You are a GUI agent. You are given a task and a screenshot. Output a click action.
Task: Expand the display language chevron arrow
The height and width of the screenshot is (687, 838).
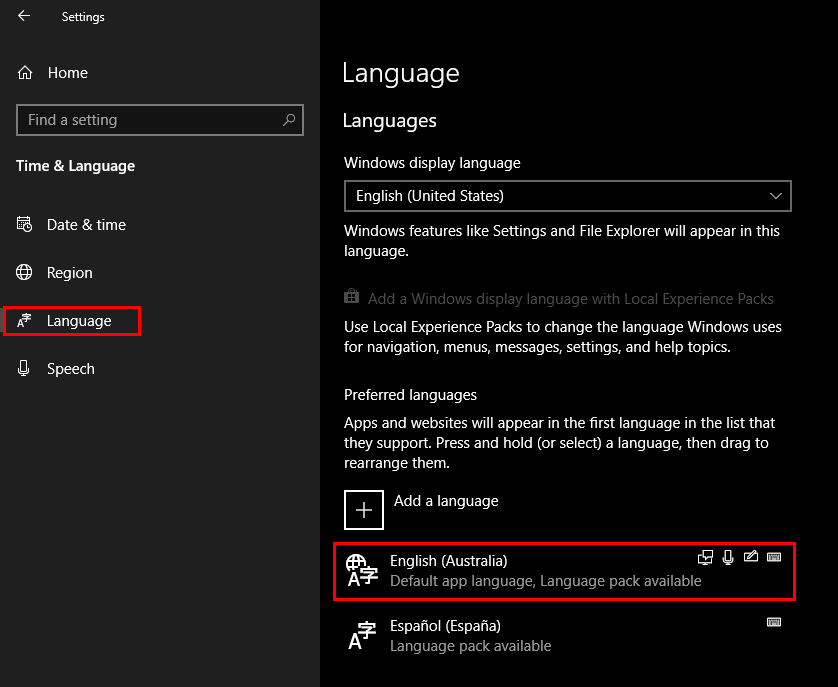point(776,196)
